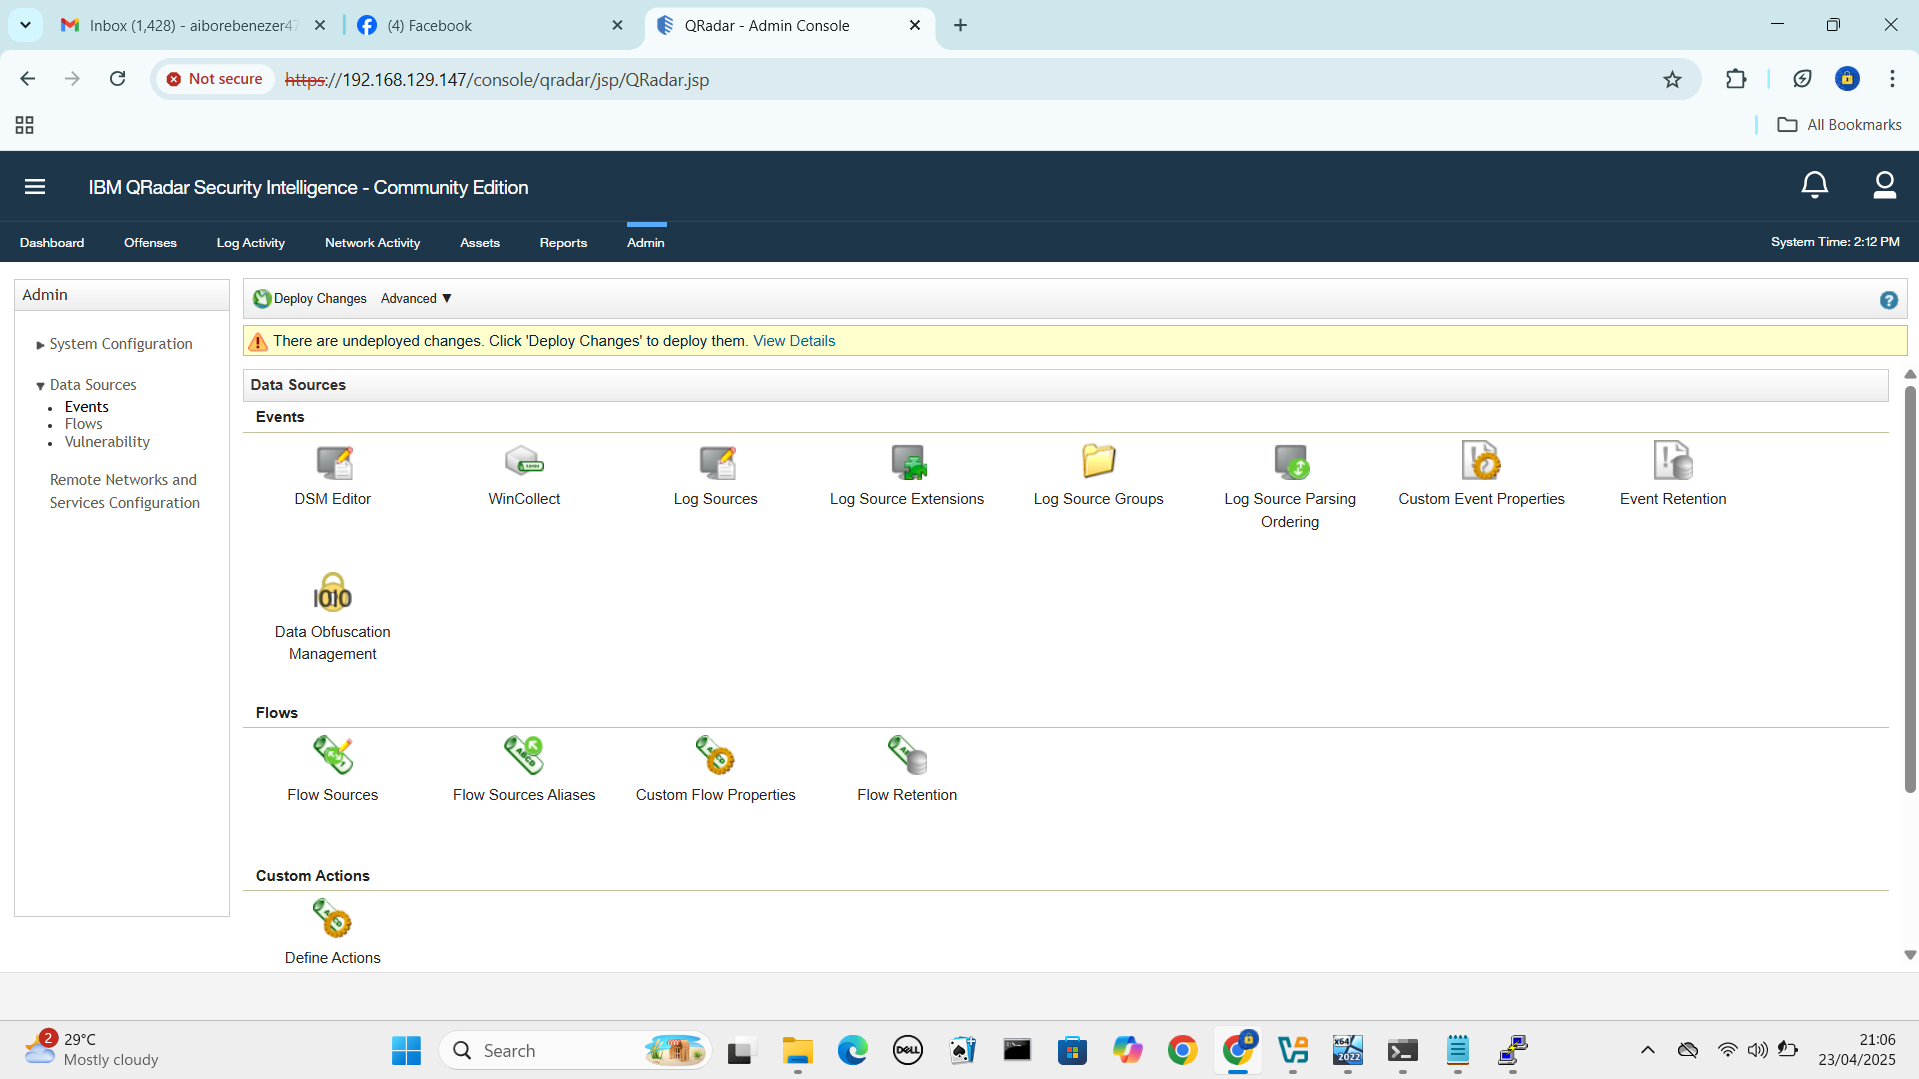Bookmark this page with the star icon
This screenshot has height=1079, width=1919.
click(1672, 79)
